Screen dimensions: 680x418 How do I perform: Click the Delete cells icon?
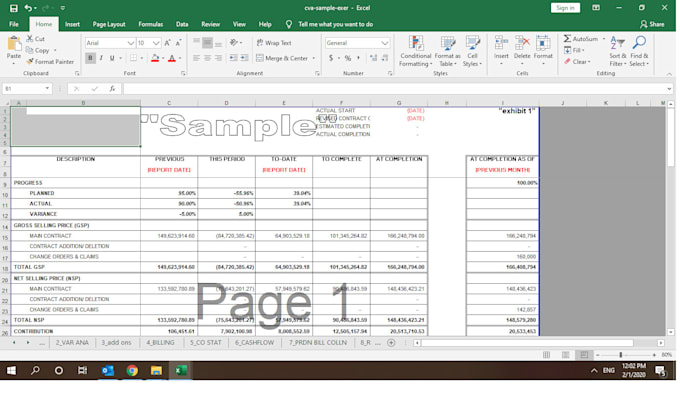(522, 43)
